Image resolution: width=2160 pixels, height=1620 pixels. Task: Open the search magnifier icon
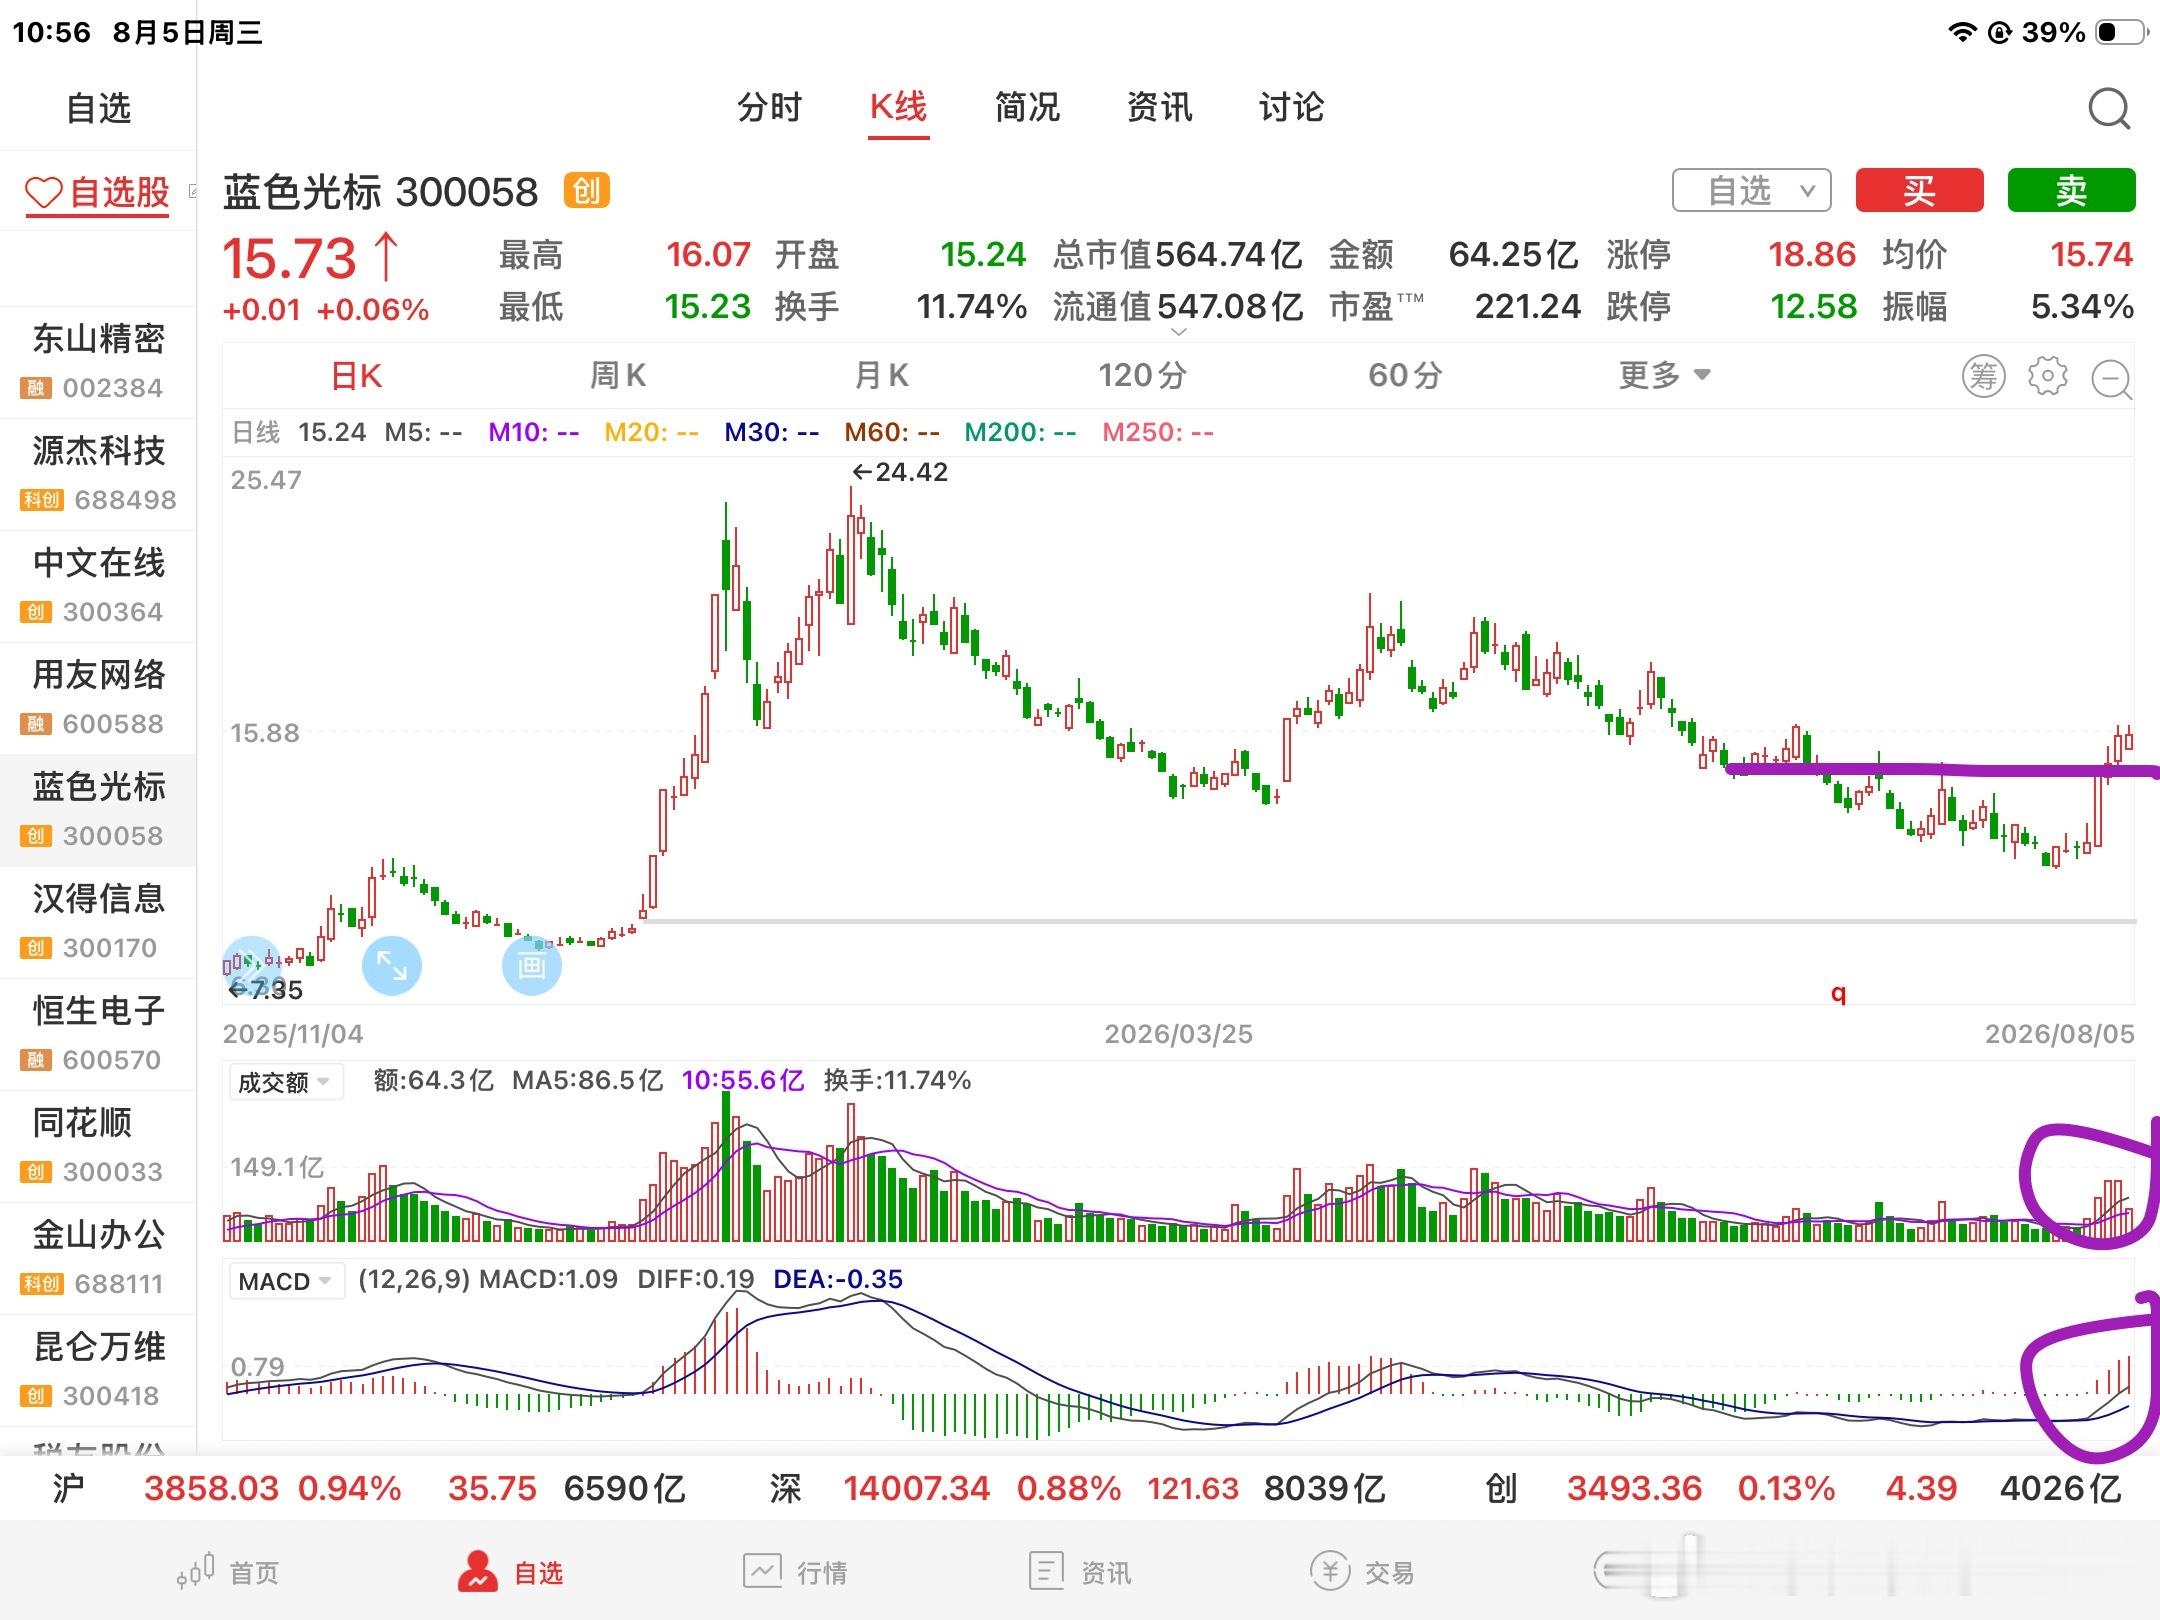click(2109, 108)
